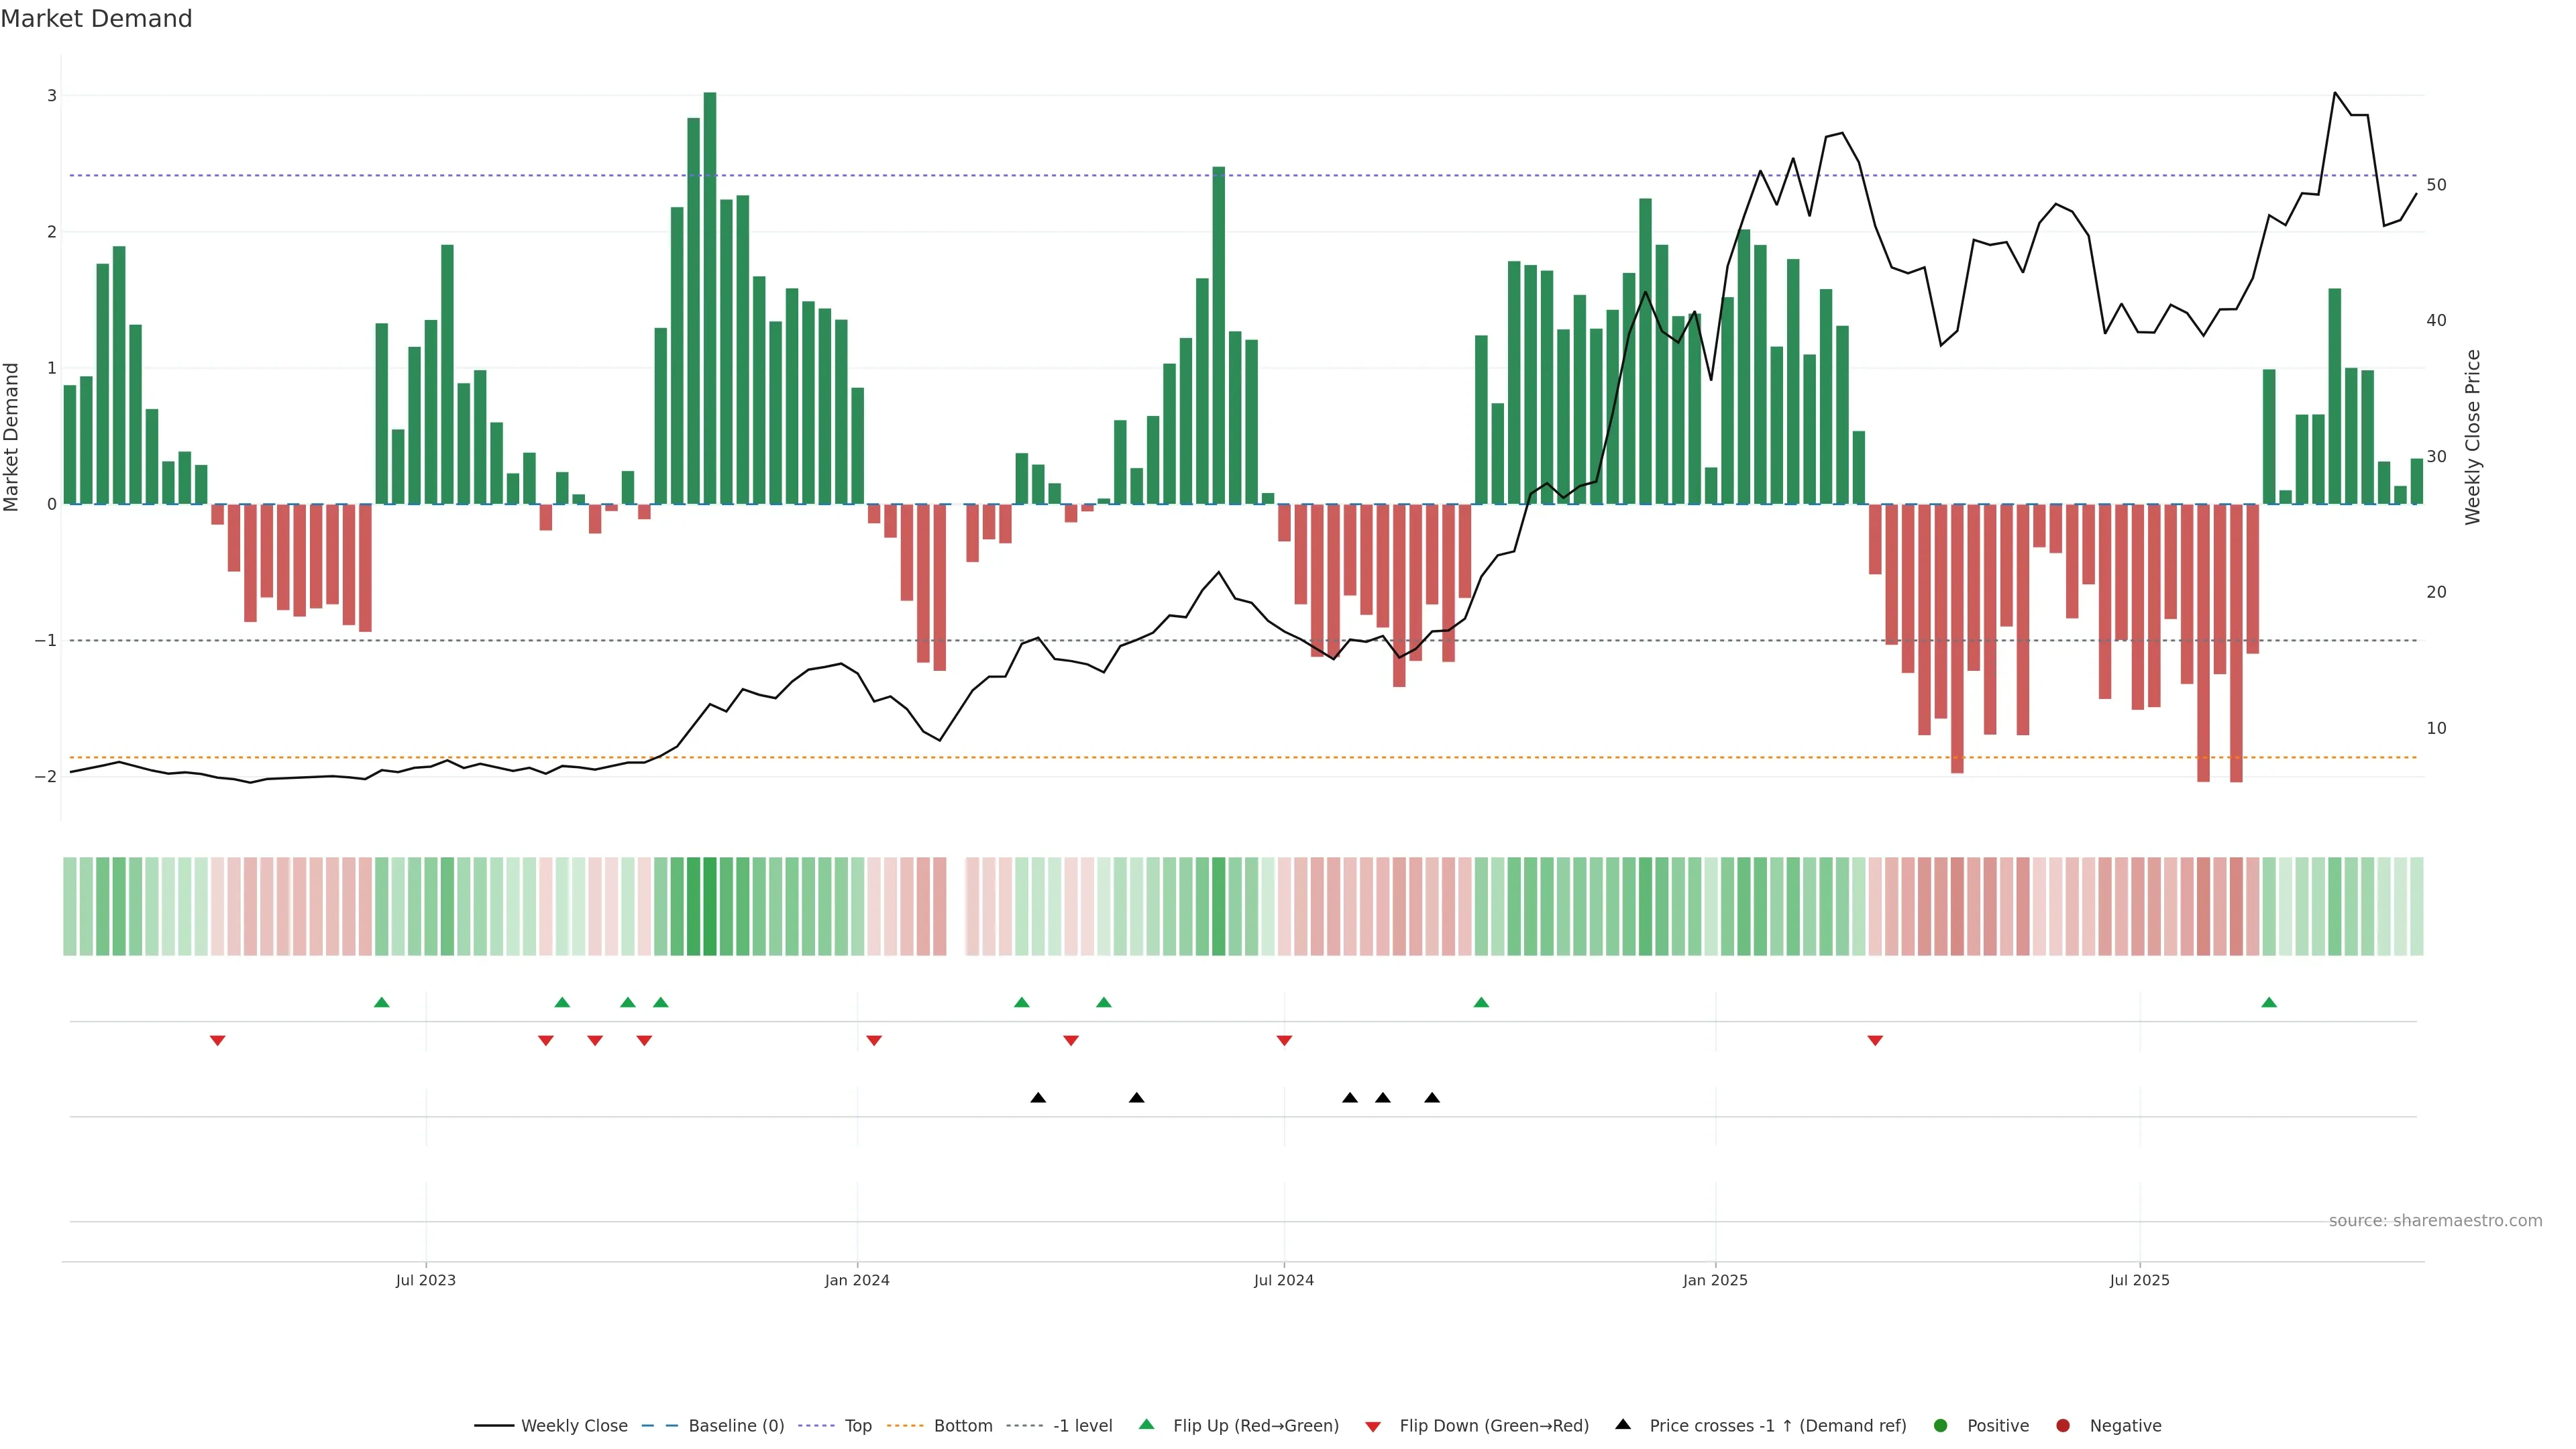
Task: Click the black Price crosses triangle legend icon
Action: coord(1623,1424)
